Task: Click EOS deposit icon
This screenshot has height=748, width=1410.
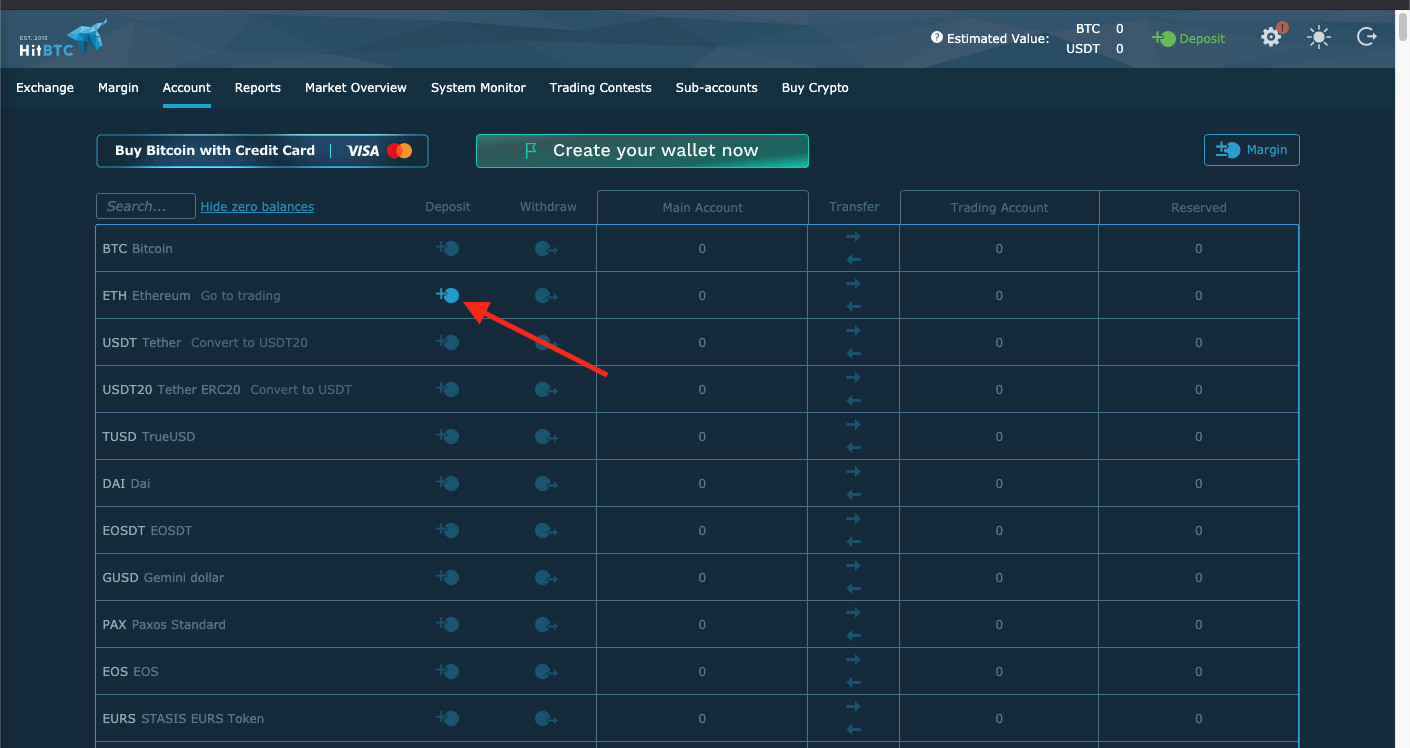Action: [447, 671]
